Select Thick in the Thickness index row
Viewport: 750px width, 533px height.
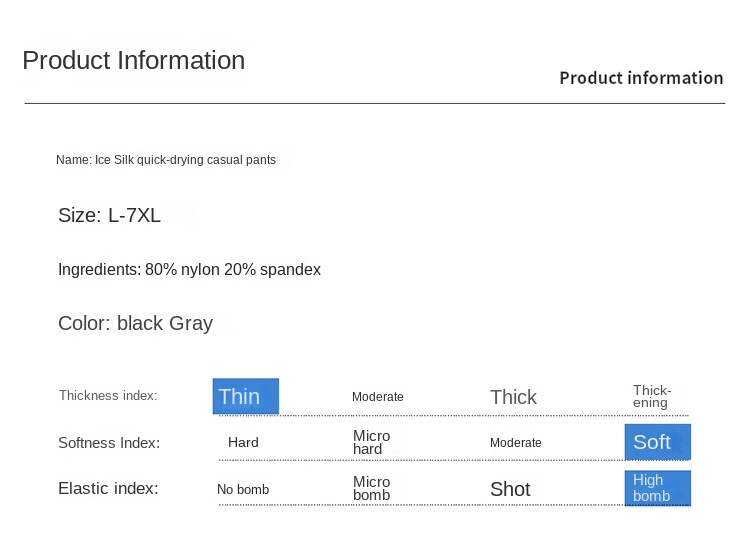[513, 397]
